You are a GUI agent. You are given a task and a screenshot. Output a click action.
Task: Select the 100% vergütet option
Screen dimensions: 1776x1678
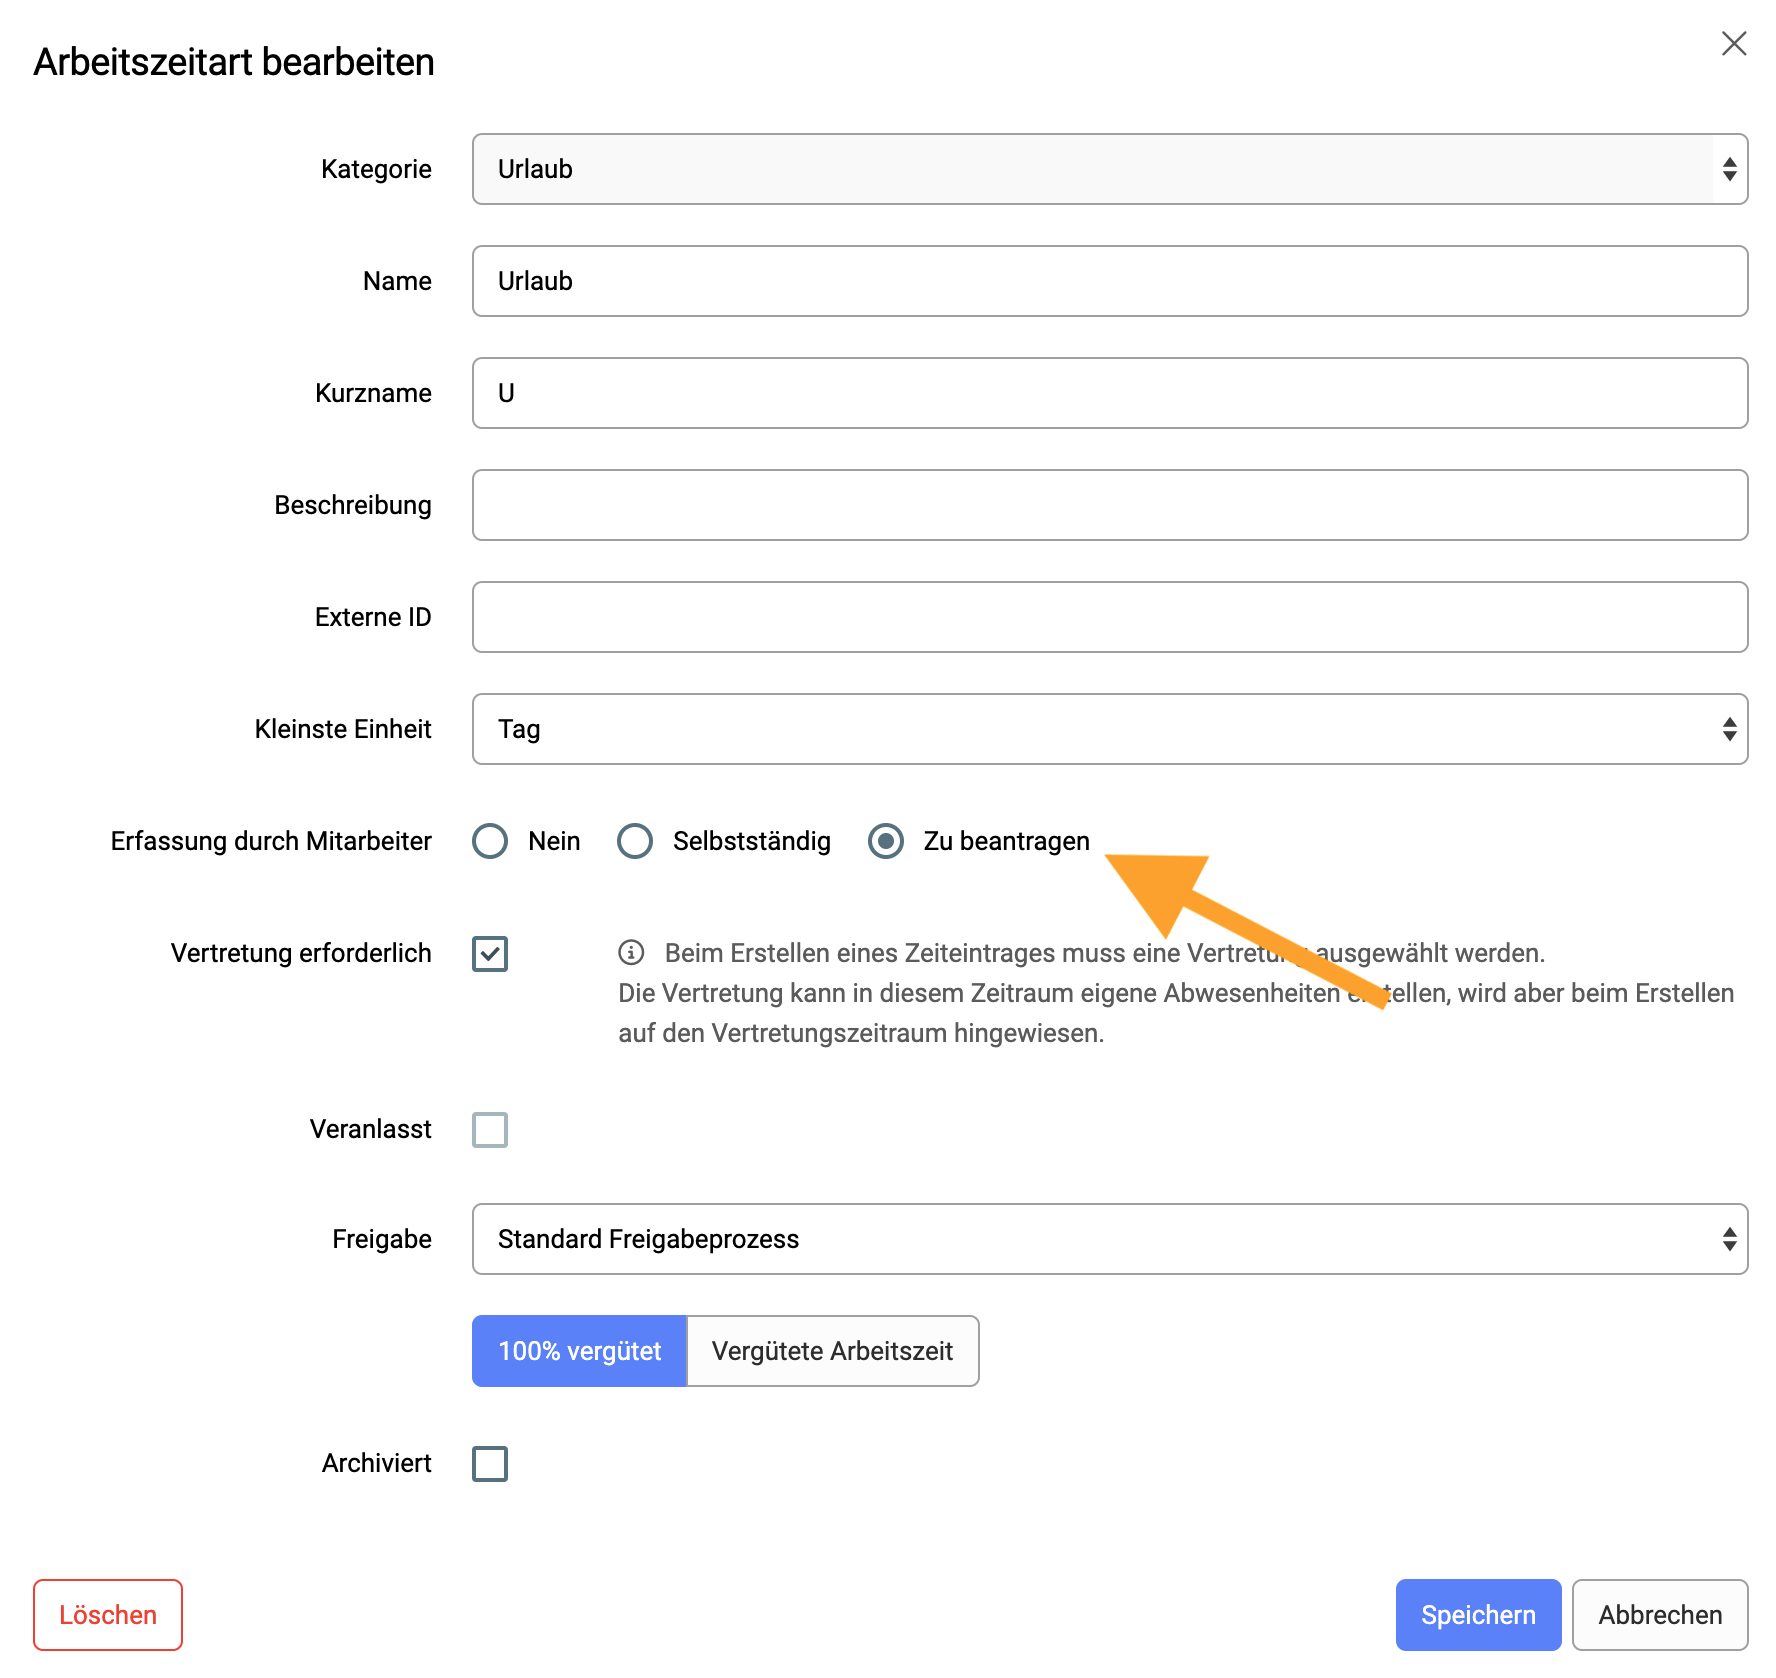[580, 1351]
